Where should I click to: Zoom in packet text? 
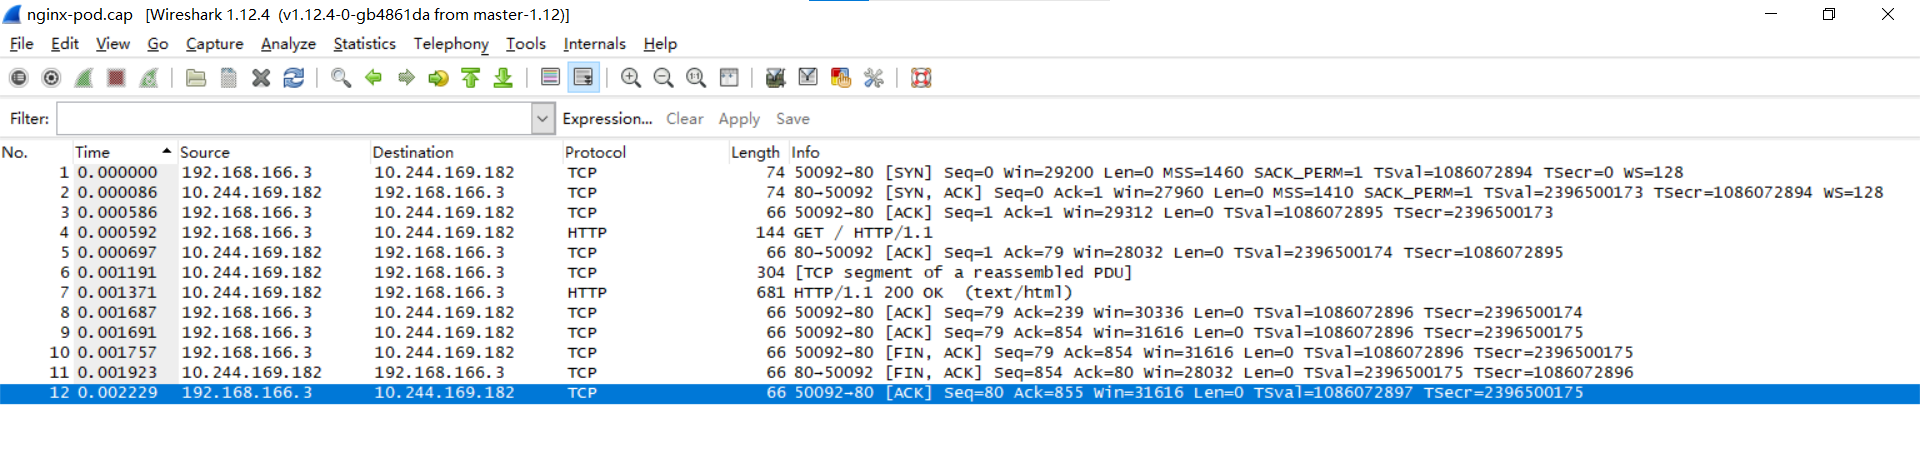point(631,78)
